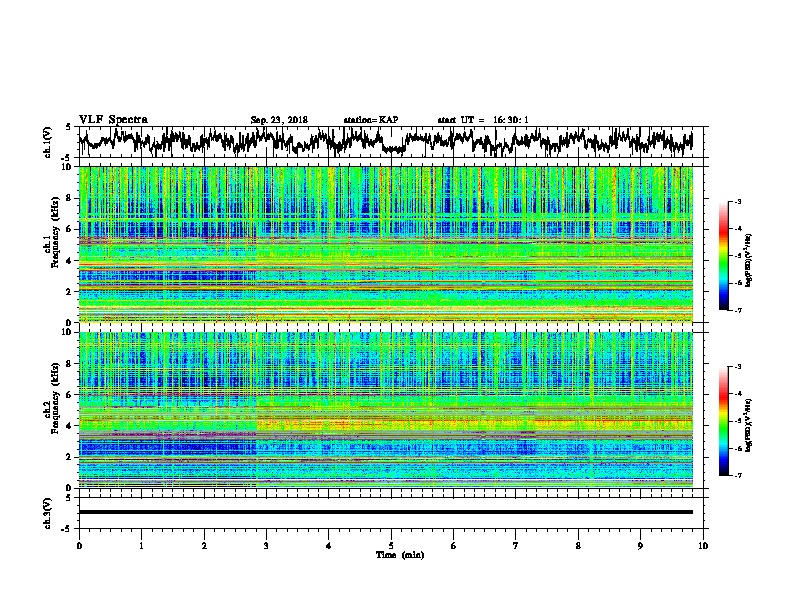The width and height of the screenshot is (792, 612).
Task: Click the ch.1 frequency tick label "4"
Action: [x=70, y=261]
